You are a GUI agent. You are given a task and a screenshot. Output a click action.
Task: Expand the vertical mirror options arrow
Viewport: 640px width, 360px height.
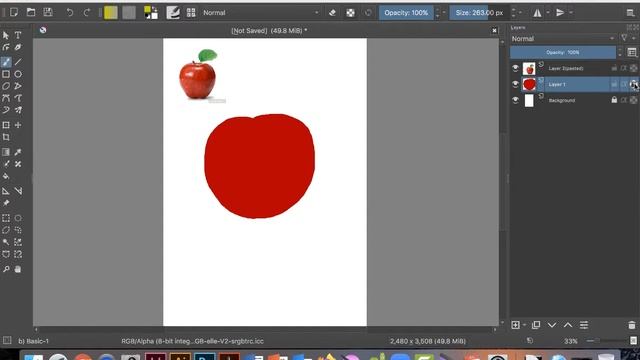(x=571, y=13)
